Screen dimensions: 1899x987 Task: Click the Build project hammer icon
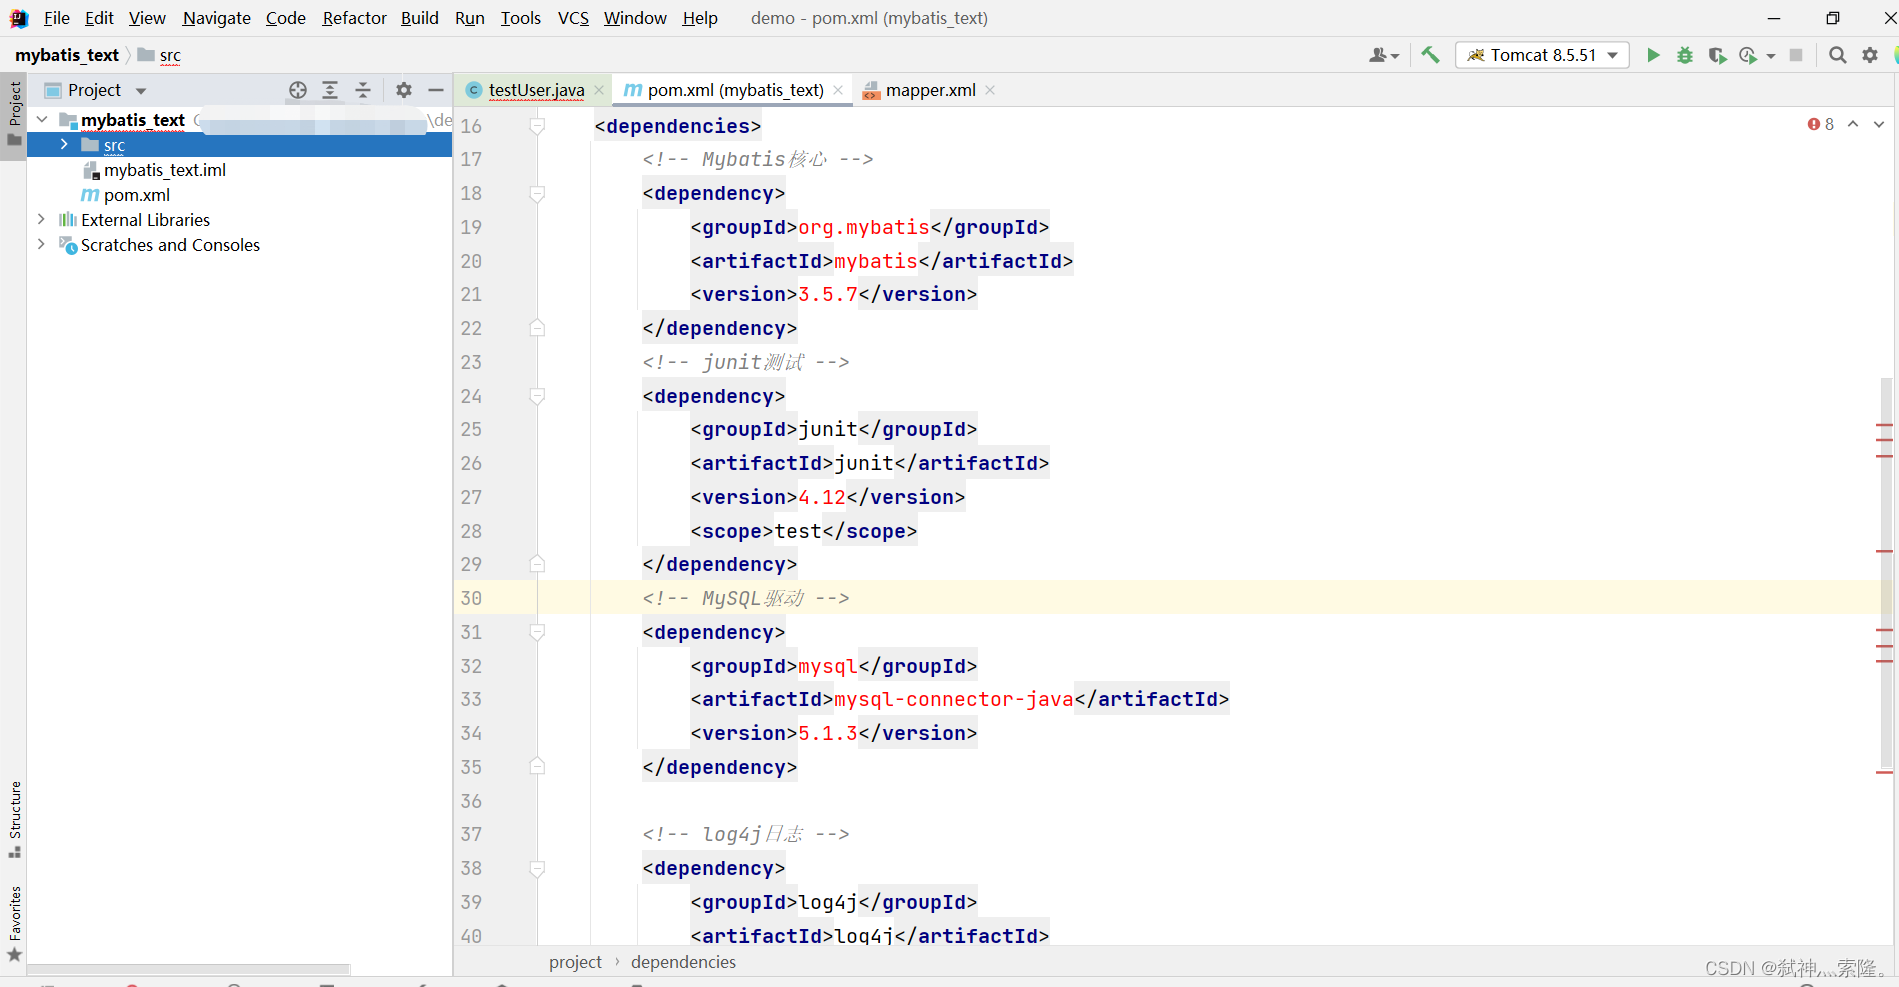click(x=1431, y=55)
